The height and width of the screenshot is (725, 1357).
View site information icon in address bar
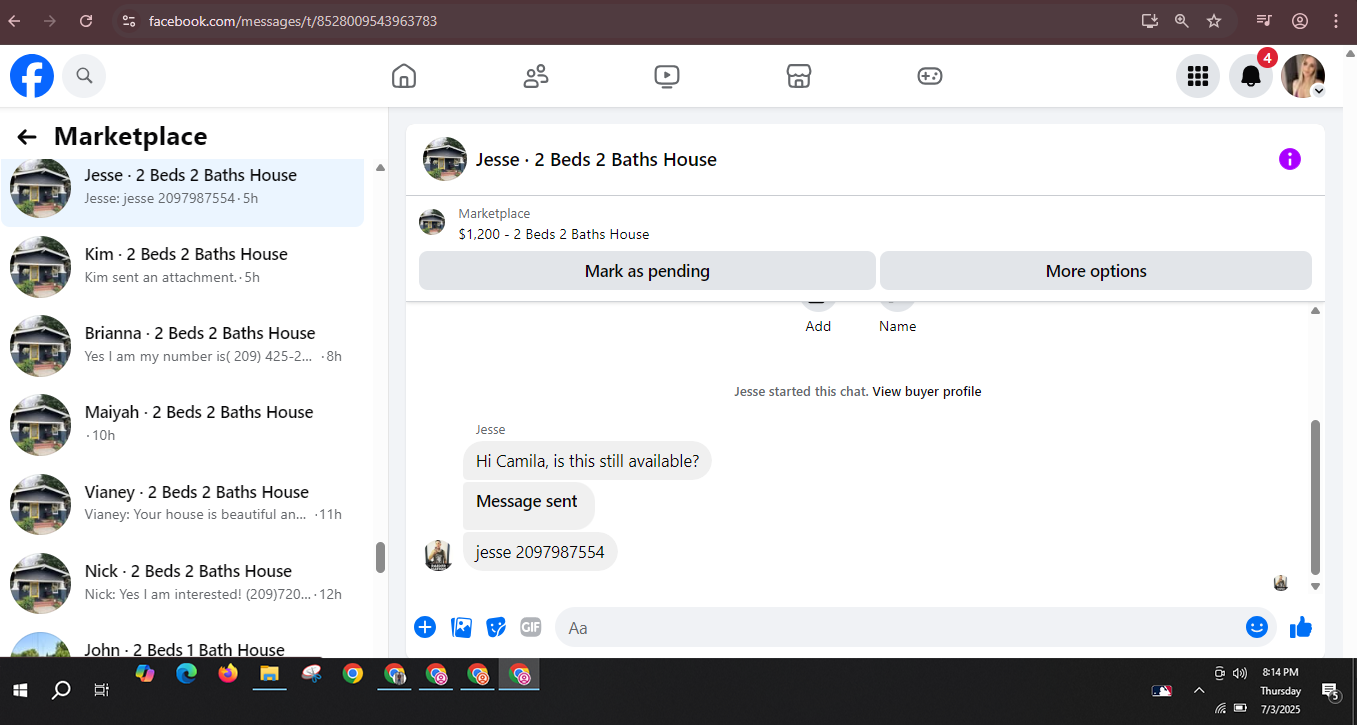click(x=128, y=21)
